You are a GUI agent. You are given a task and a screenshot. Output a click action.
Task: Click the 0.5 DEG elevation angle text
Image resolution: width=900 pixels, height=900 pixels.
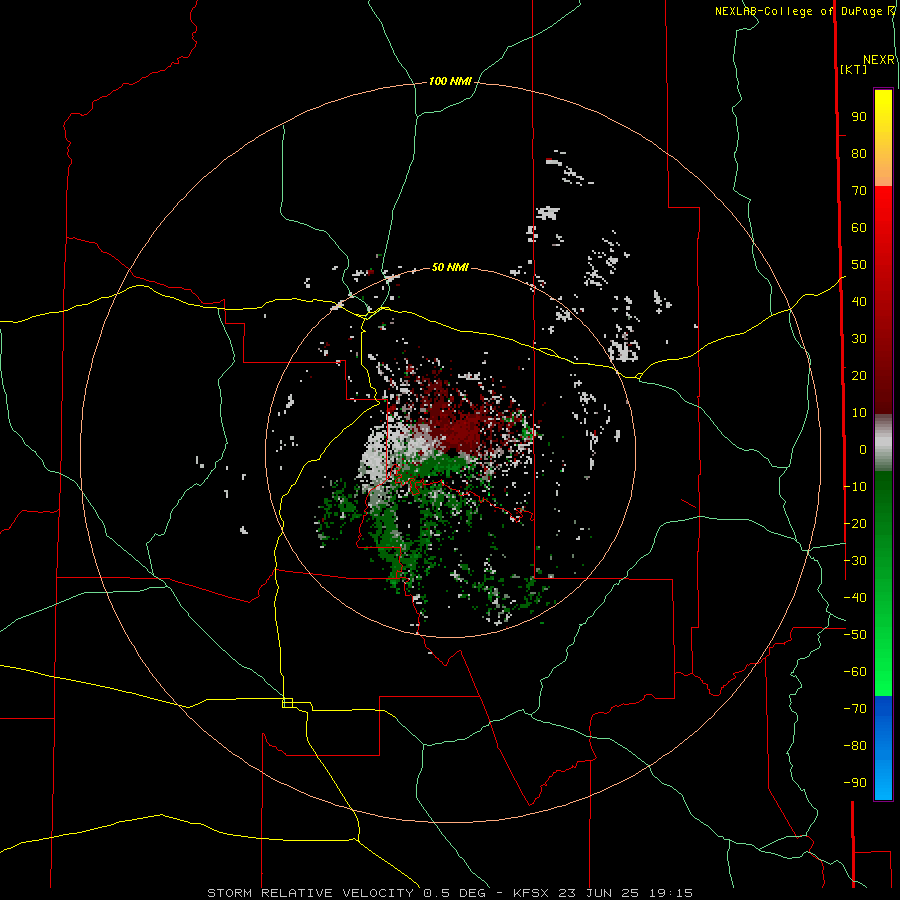point(455,893)
